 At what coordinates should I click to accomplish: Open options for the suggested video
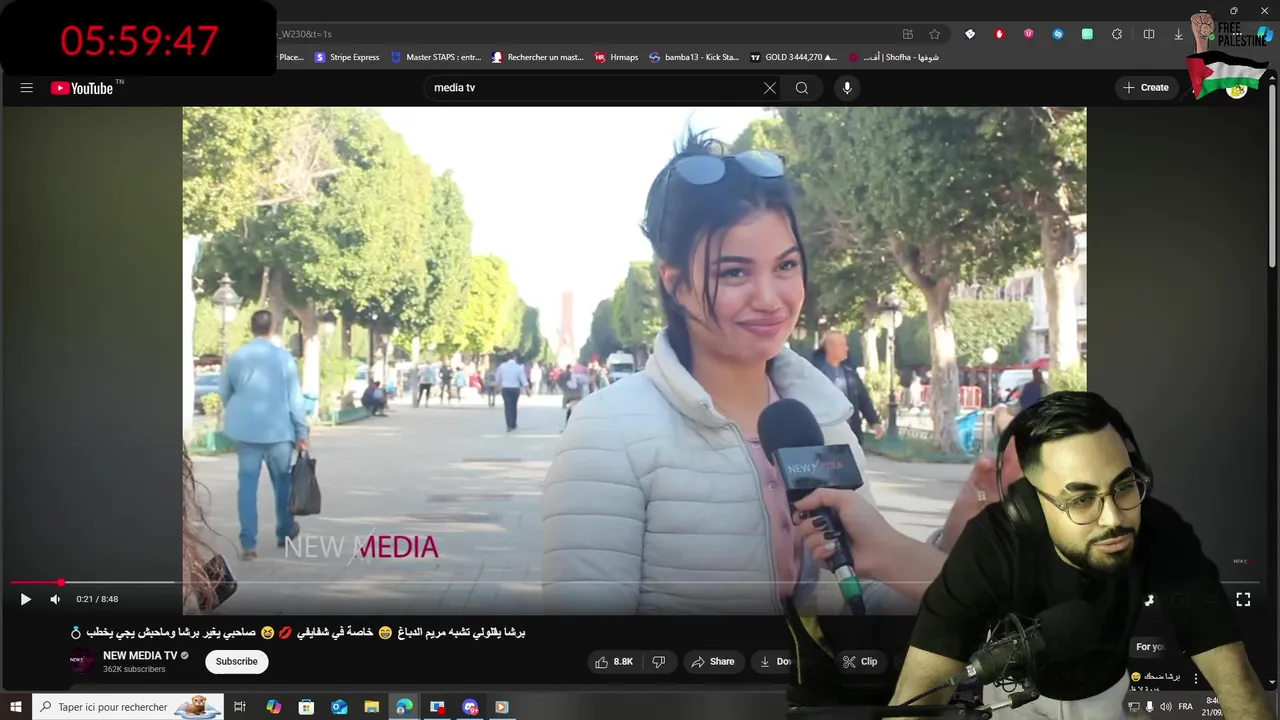(1195, 678)
